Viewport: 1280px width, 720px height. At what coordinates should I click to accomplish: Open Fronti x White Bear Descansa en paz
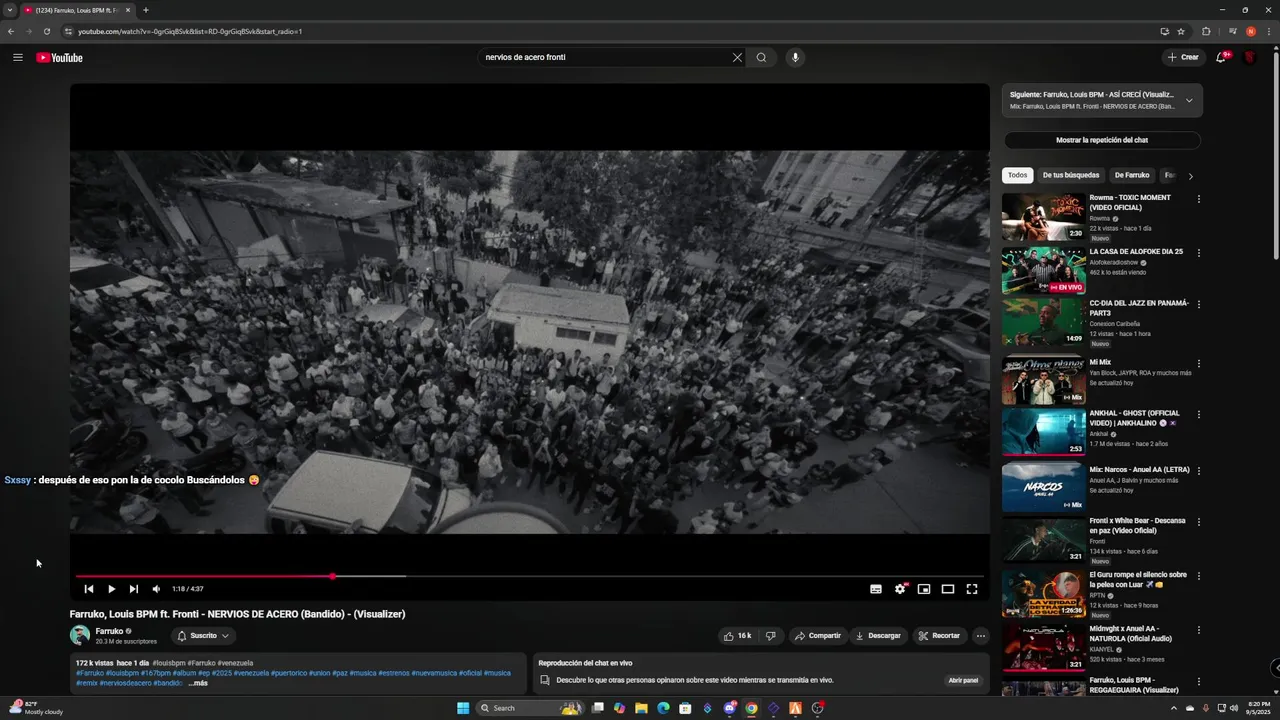[1044, 540]
